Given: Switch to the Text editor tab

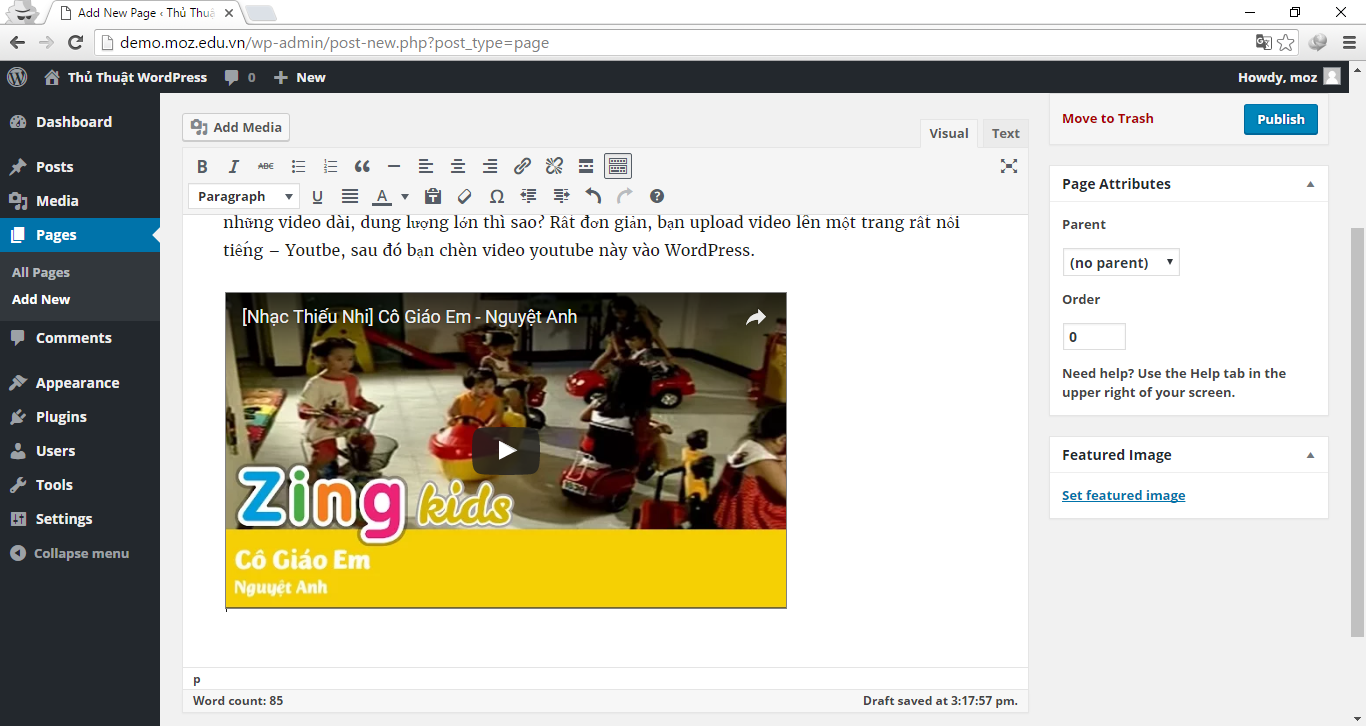Looking at the screenshot, I should pos(1005,133).
